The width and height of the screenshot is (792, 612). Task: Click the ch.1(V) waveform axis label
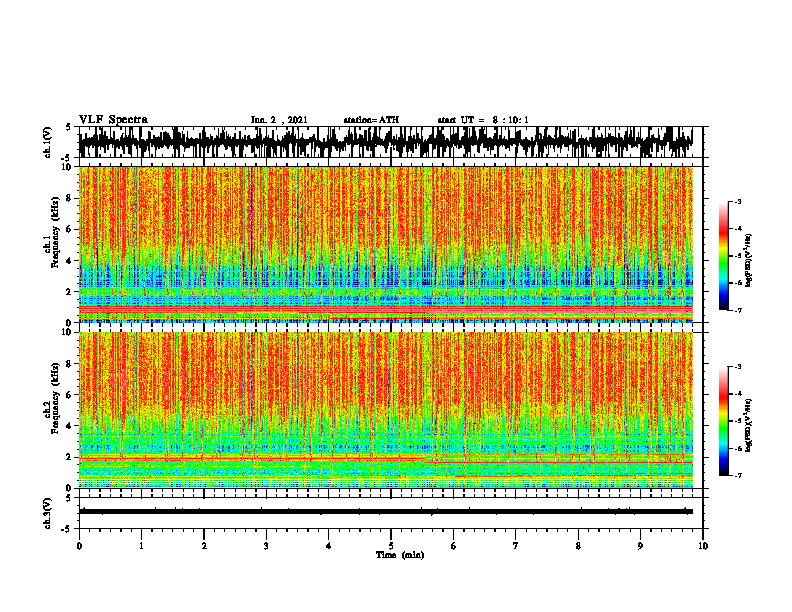click(x=48, y=142)
